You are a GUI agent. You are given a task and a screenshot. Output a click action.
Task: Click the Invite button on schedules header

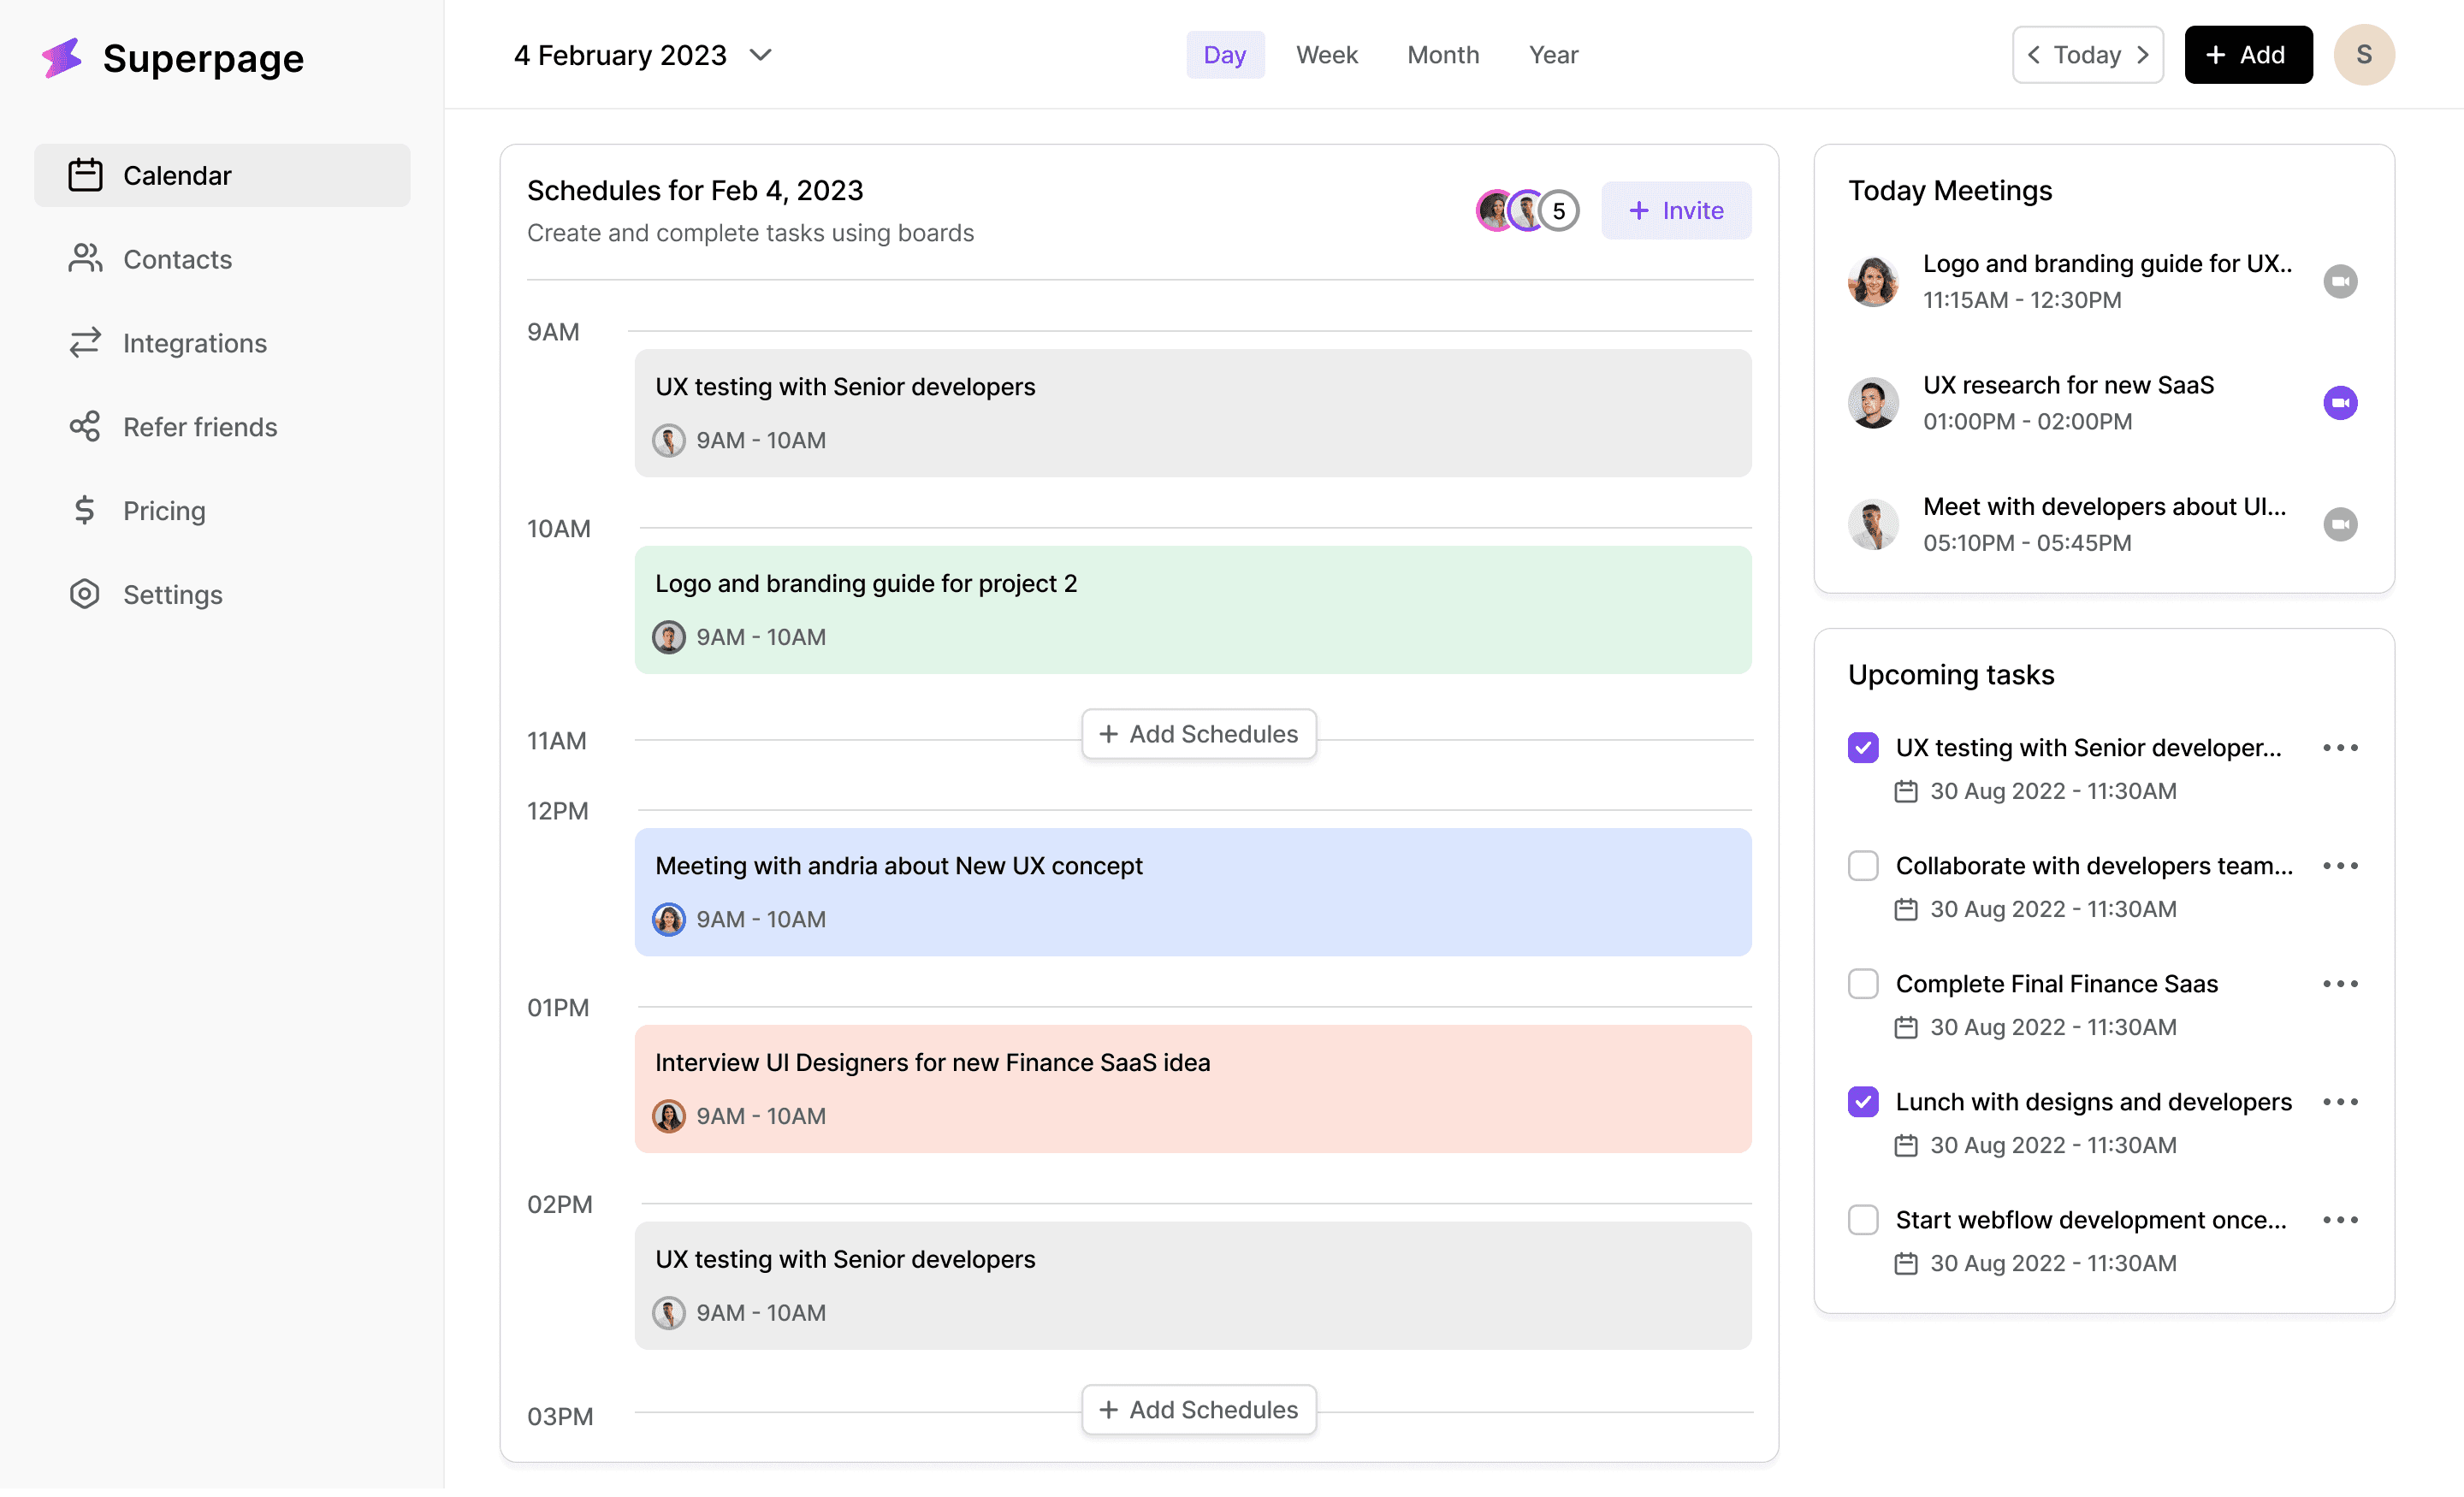pos(1675,210)
